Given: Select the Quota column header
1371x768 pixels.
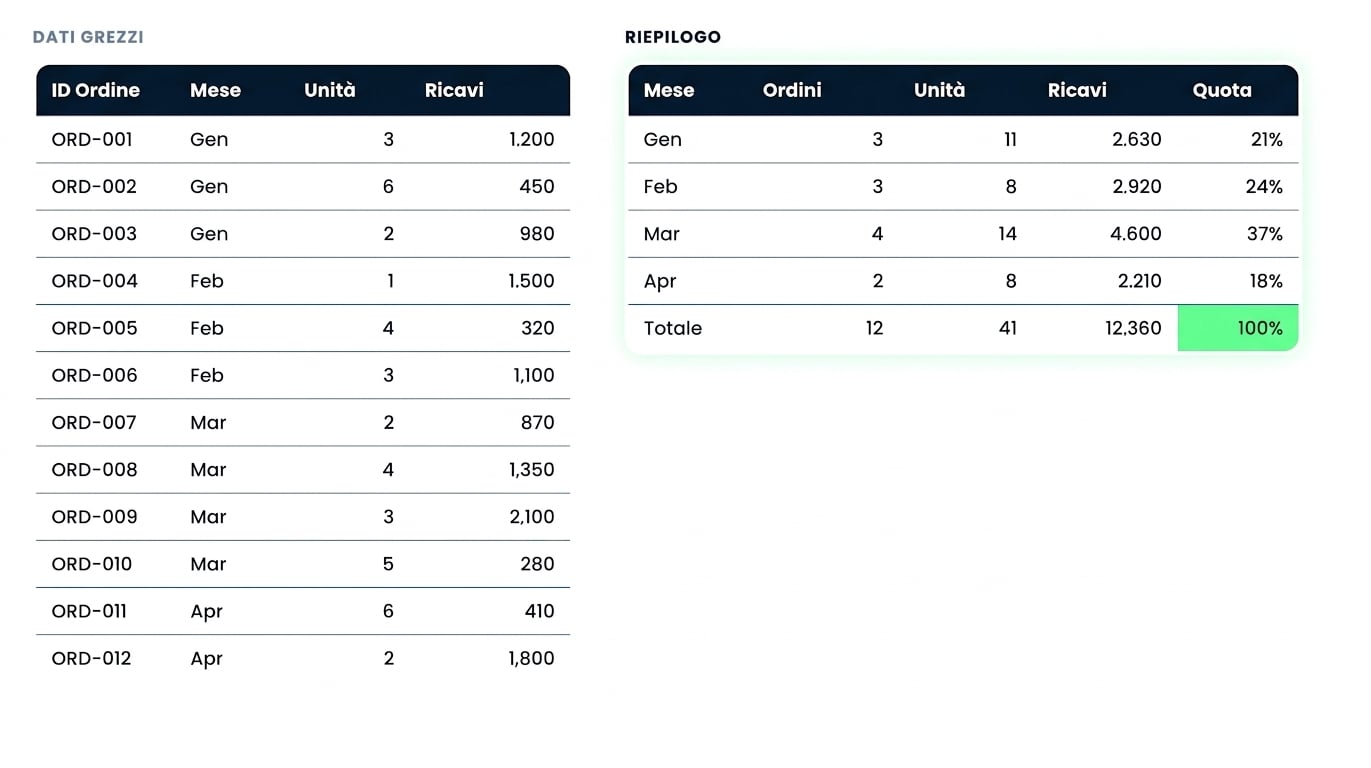Looking at the screenshot, I should point(1222,90).
